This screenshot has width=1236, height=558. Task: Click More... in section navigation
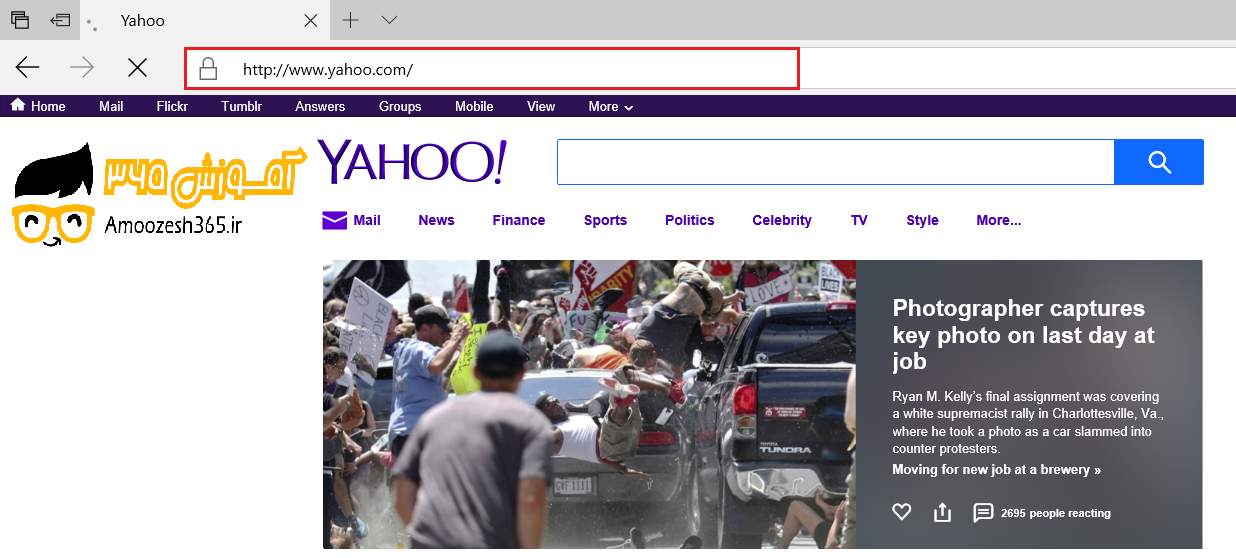click(x=999, y=220)
